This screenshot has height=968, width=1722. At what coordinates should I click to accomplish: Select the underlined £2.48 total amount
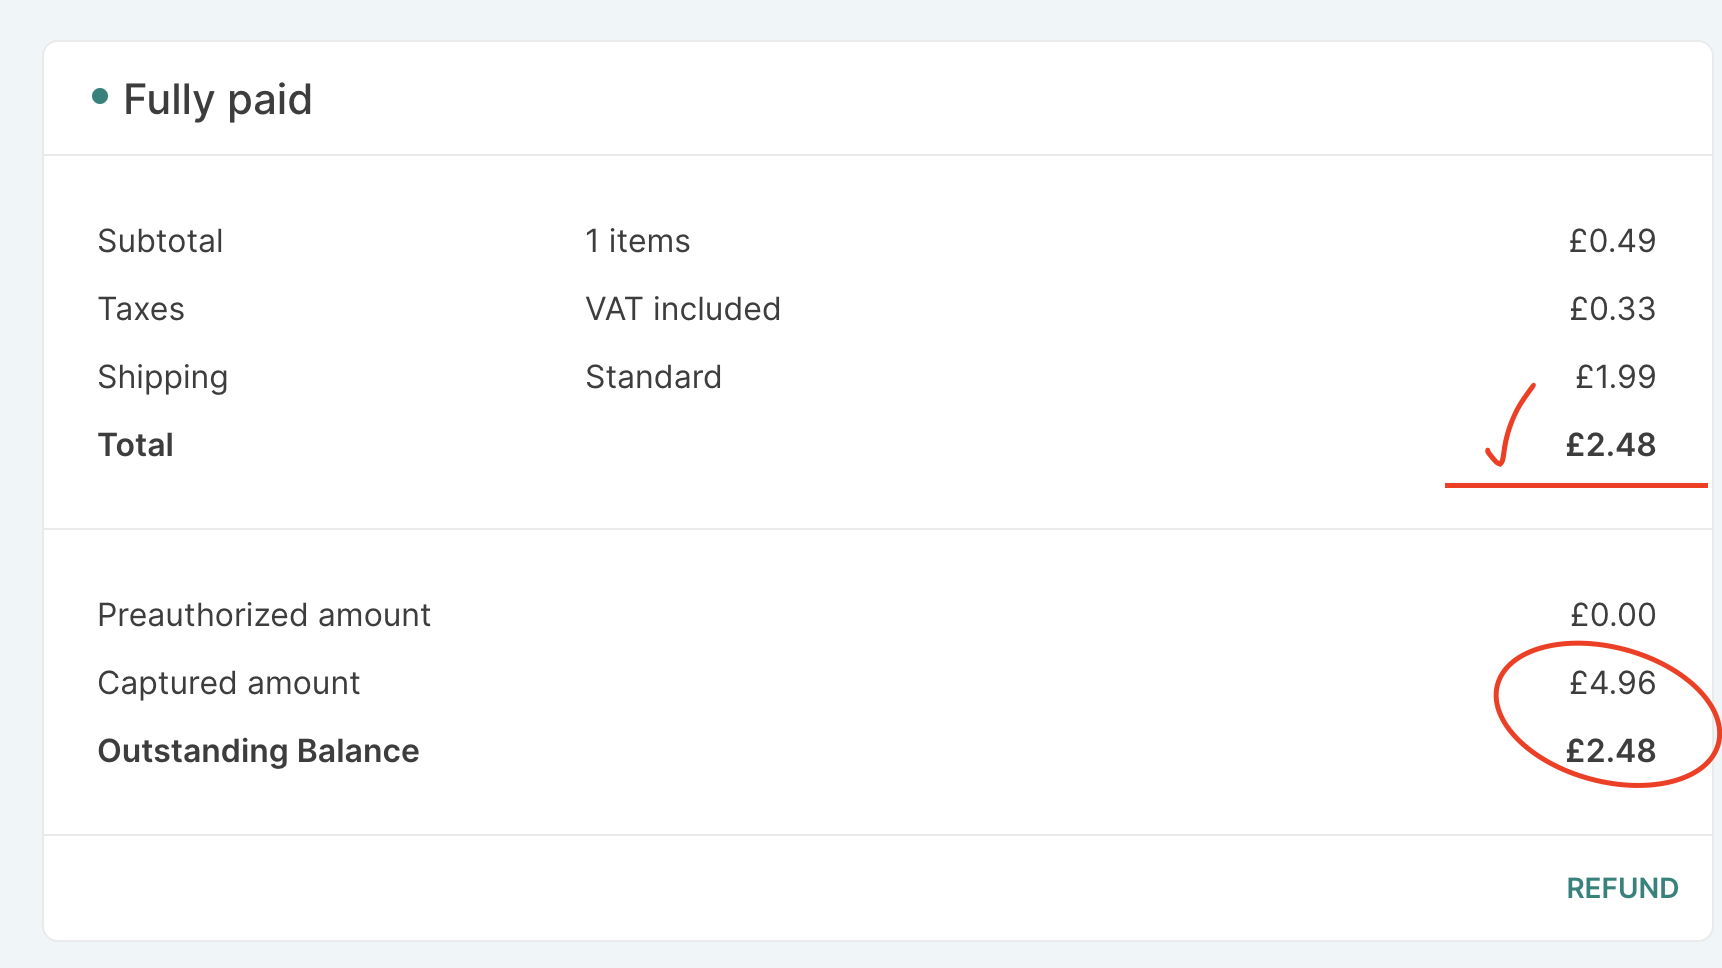pos(1611,445)
